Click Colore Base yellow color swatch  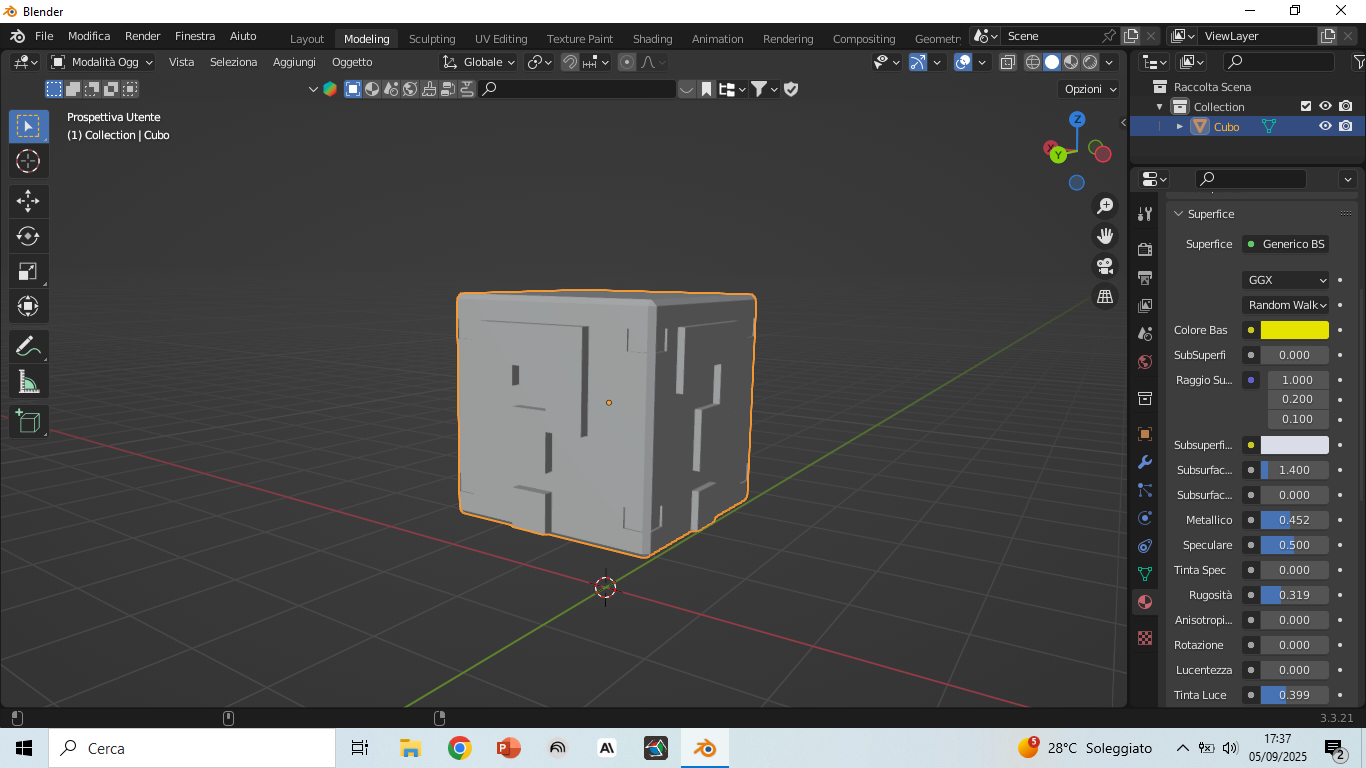point(1295,330)
